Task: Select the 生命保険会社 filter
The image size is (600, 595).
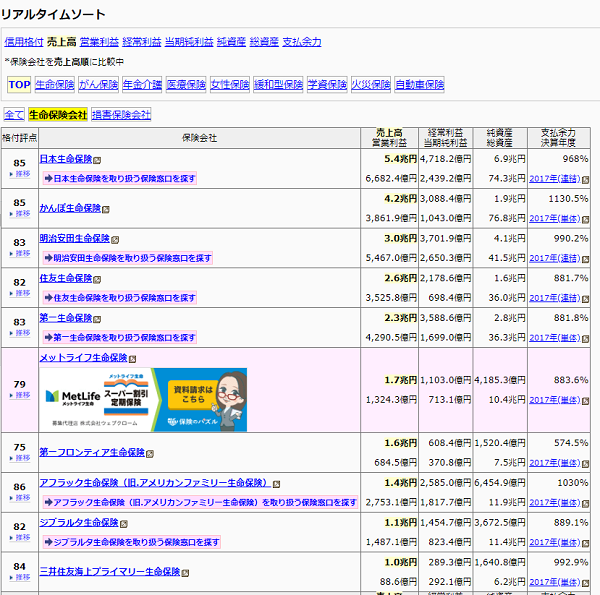Action: point(58,114)
